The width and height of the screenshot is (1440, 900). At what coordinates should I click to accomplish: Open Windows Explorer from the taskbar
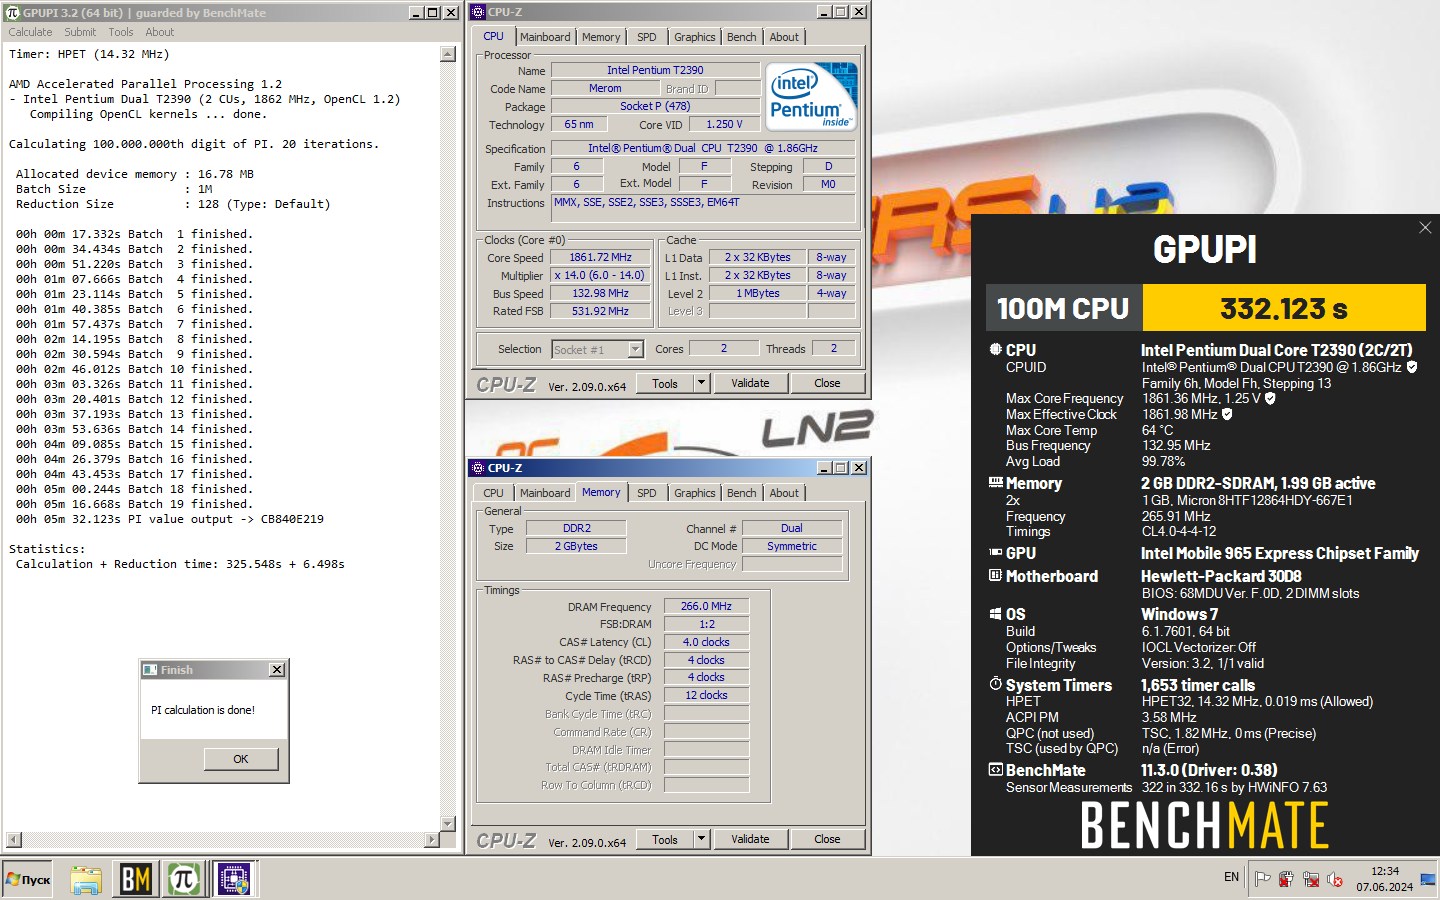pyautogui.click(x=86, y=879)
